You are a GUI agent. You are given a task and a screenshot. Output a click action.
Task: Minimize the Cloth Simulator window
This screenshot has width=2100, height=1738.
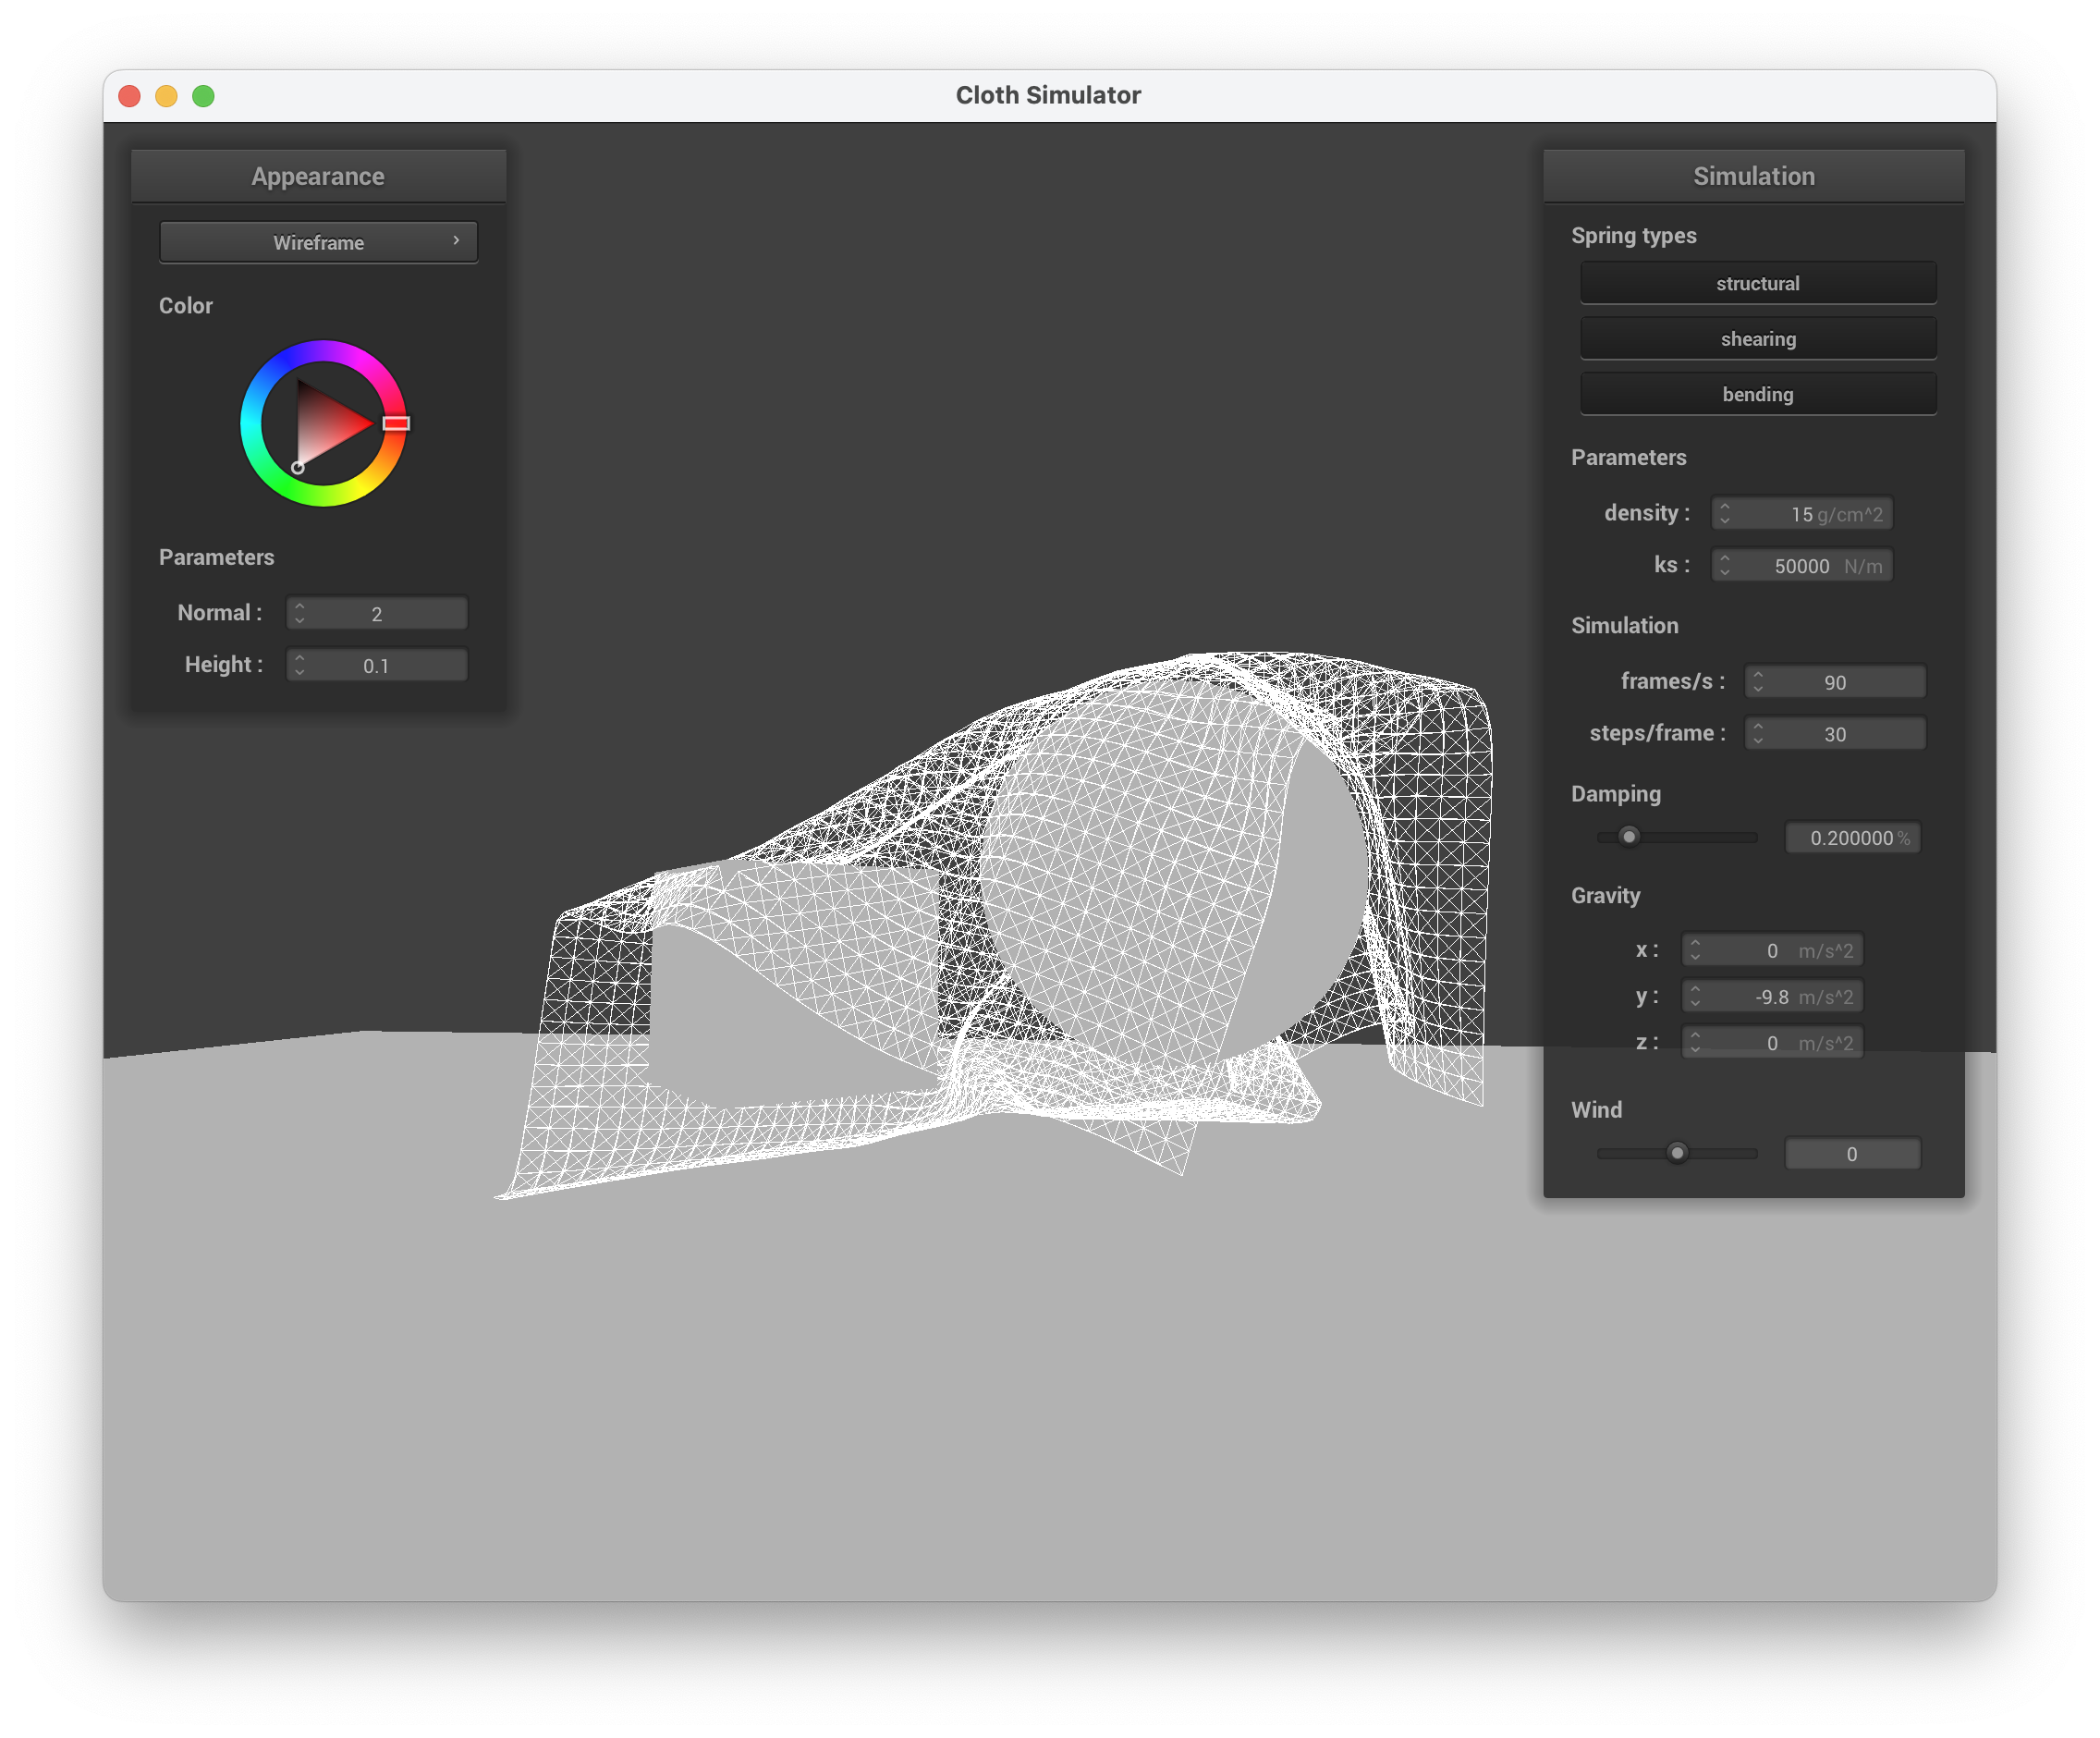(167, 96)
